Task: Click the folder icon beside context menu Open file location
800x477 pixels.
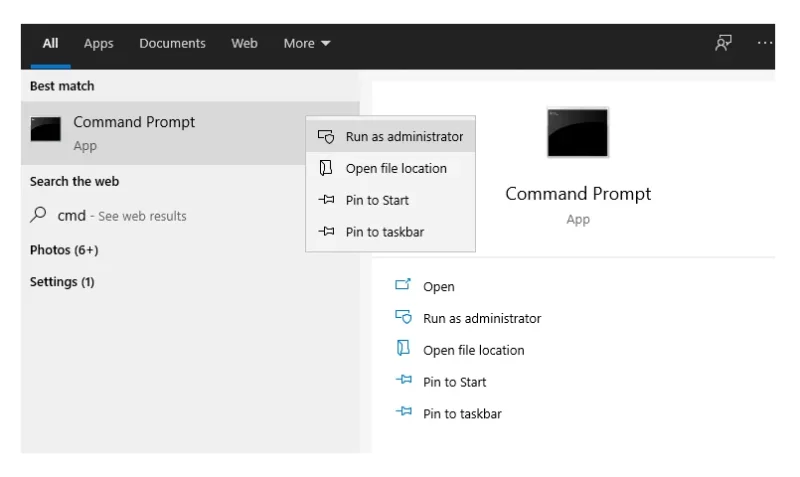Action: click(326, 168)
